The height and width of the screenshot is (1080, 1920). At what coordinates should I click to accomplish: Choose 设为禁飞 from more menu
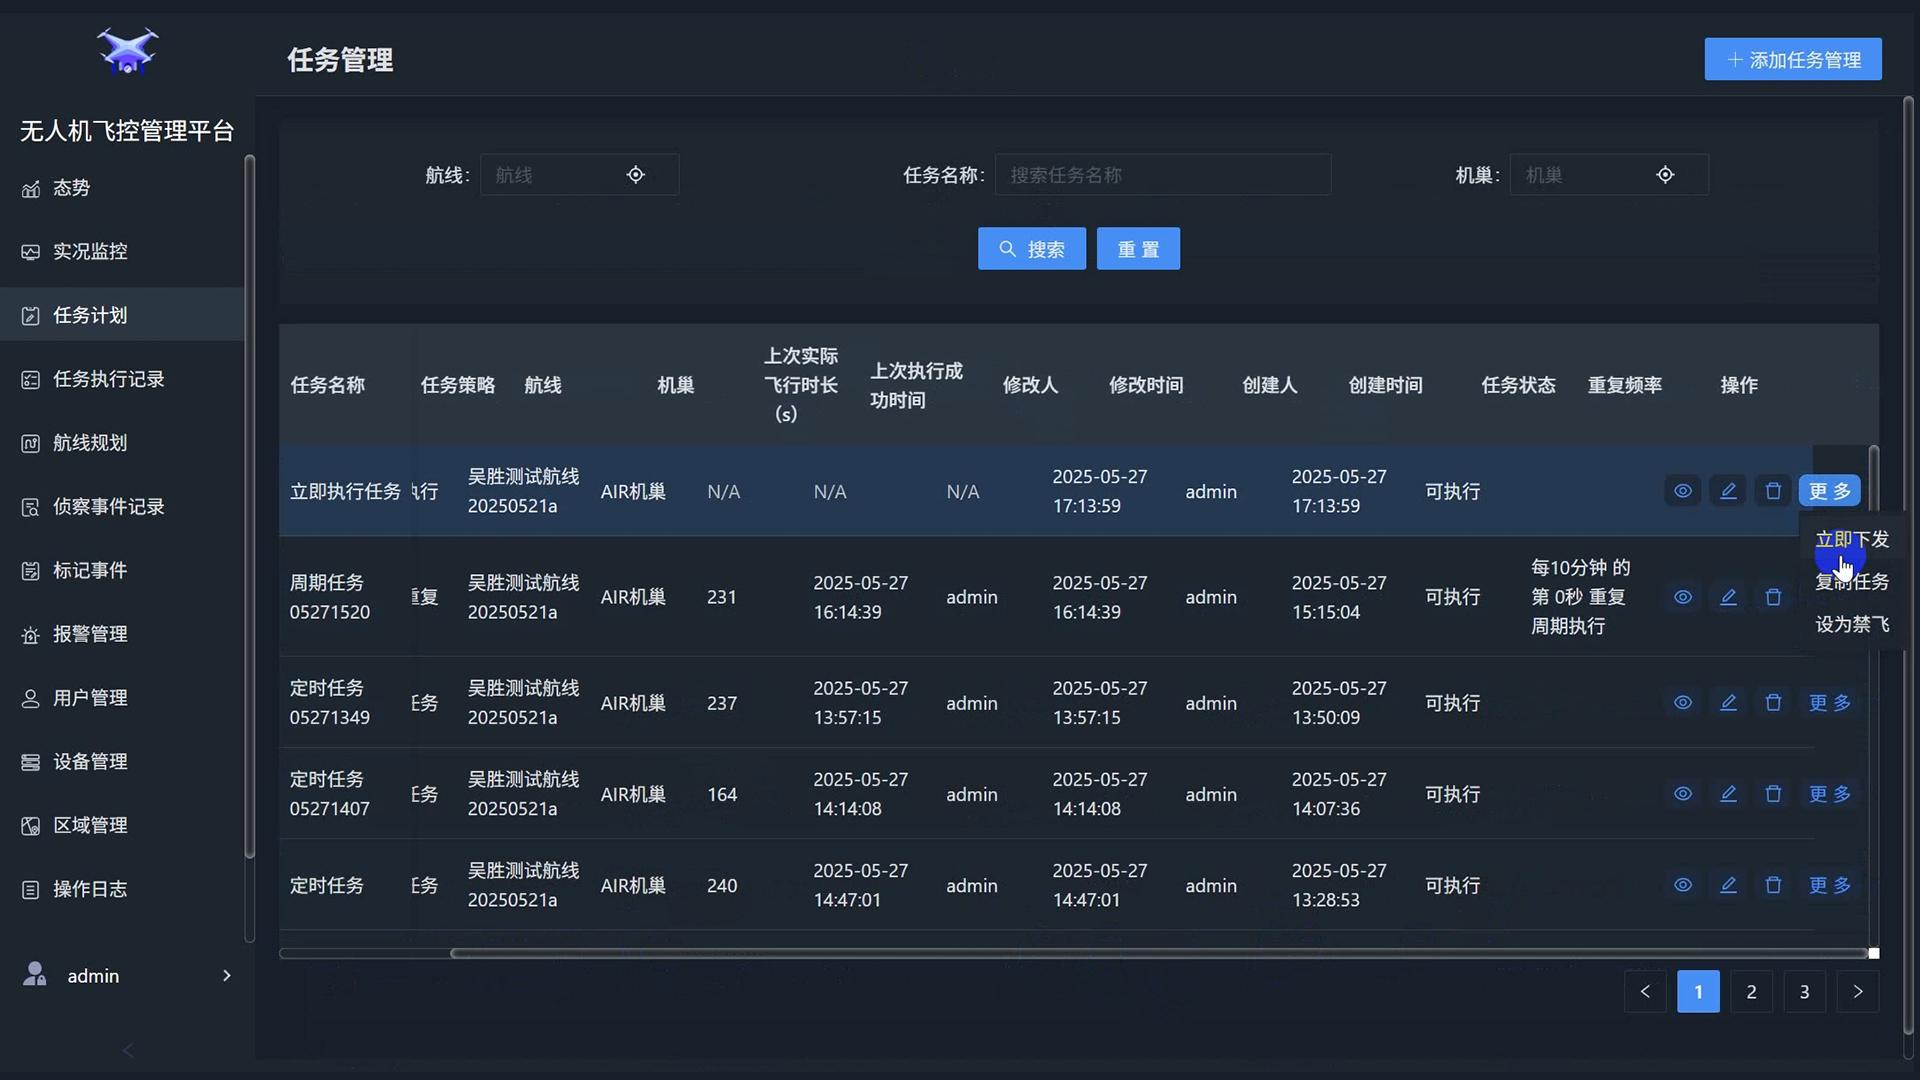point(1852,625)
